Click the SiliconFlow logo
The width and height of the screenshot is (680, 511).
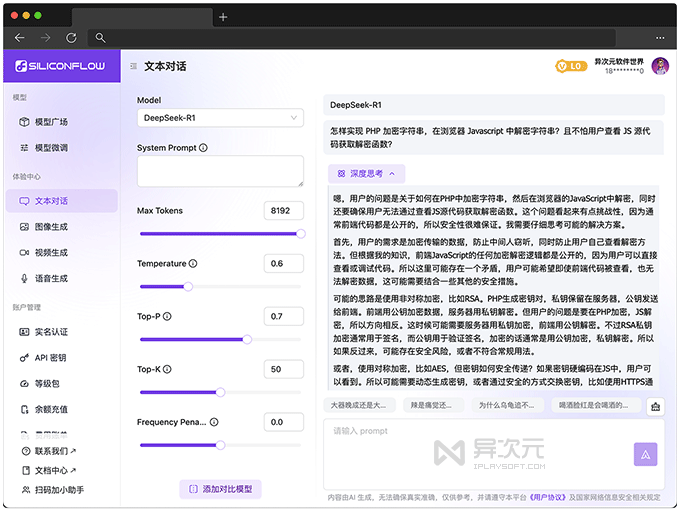(60, 66)
